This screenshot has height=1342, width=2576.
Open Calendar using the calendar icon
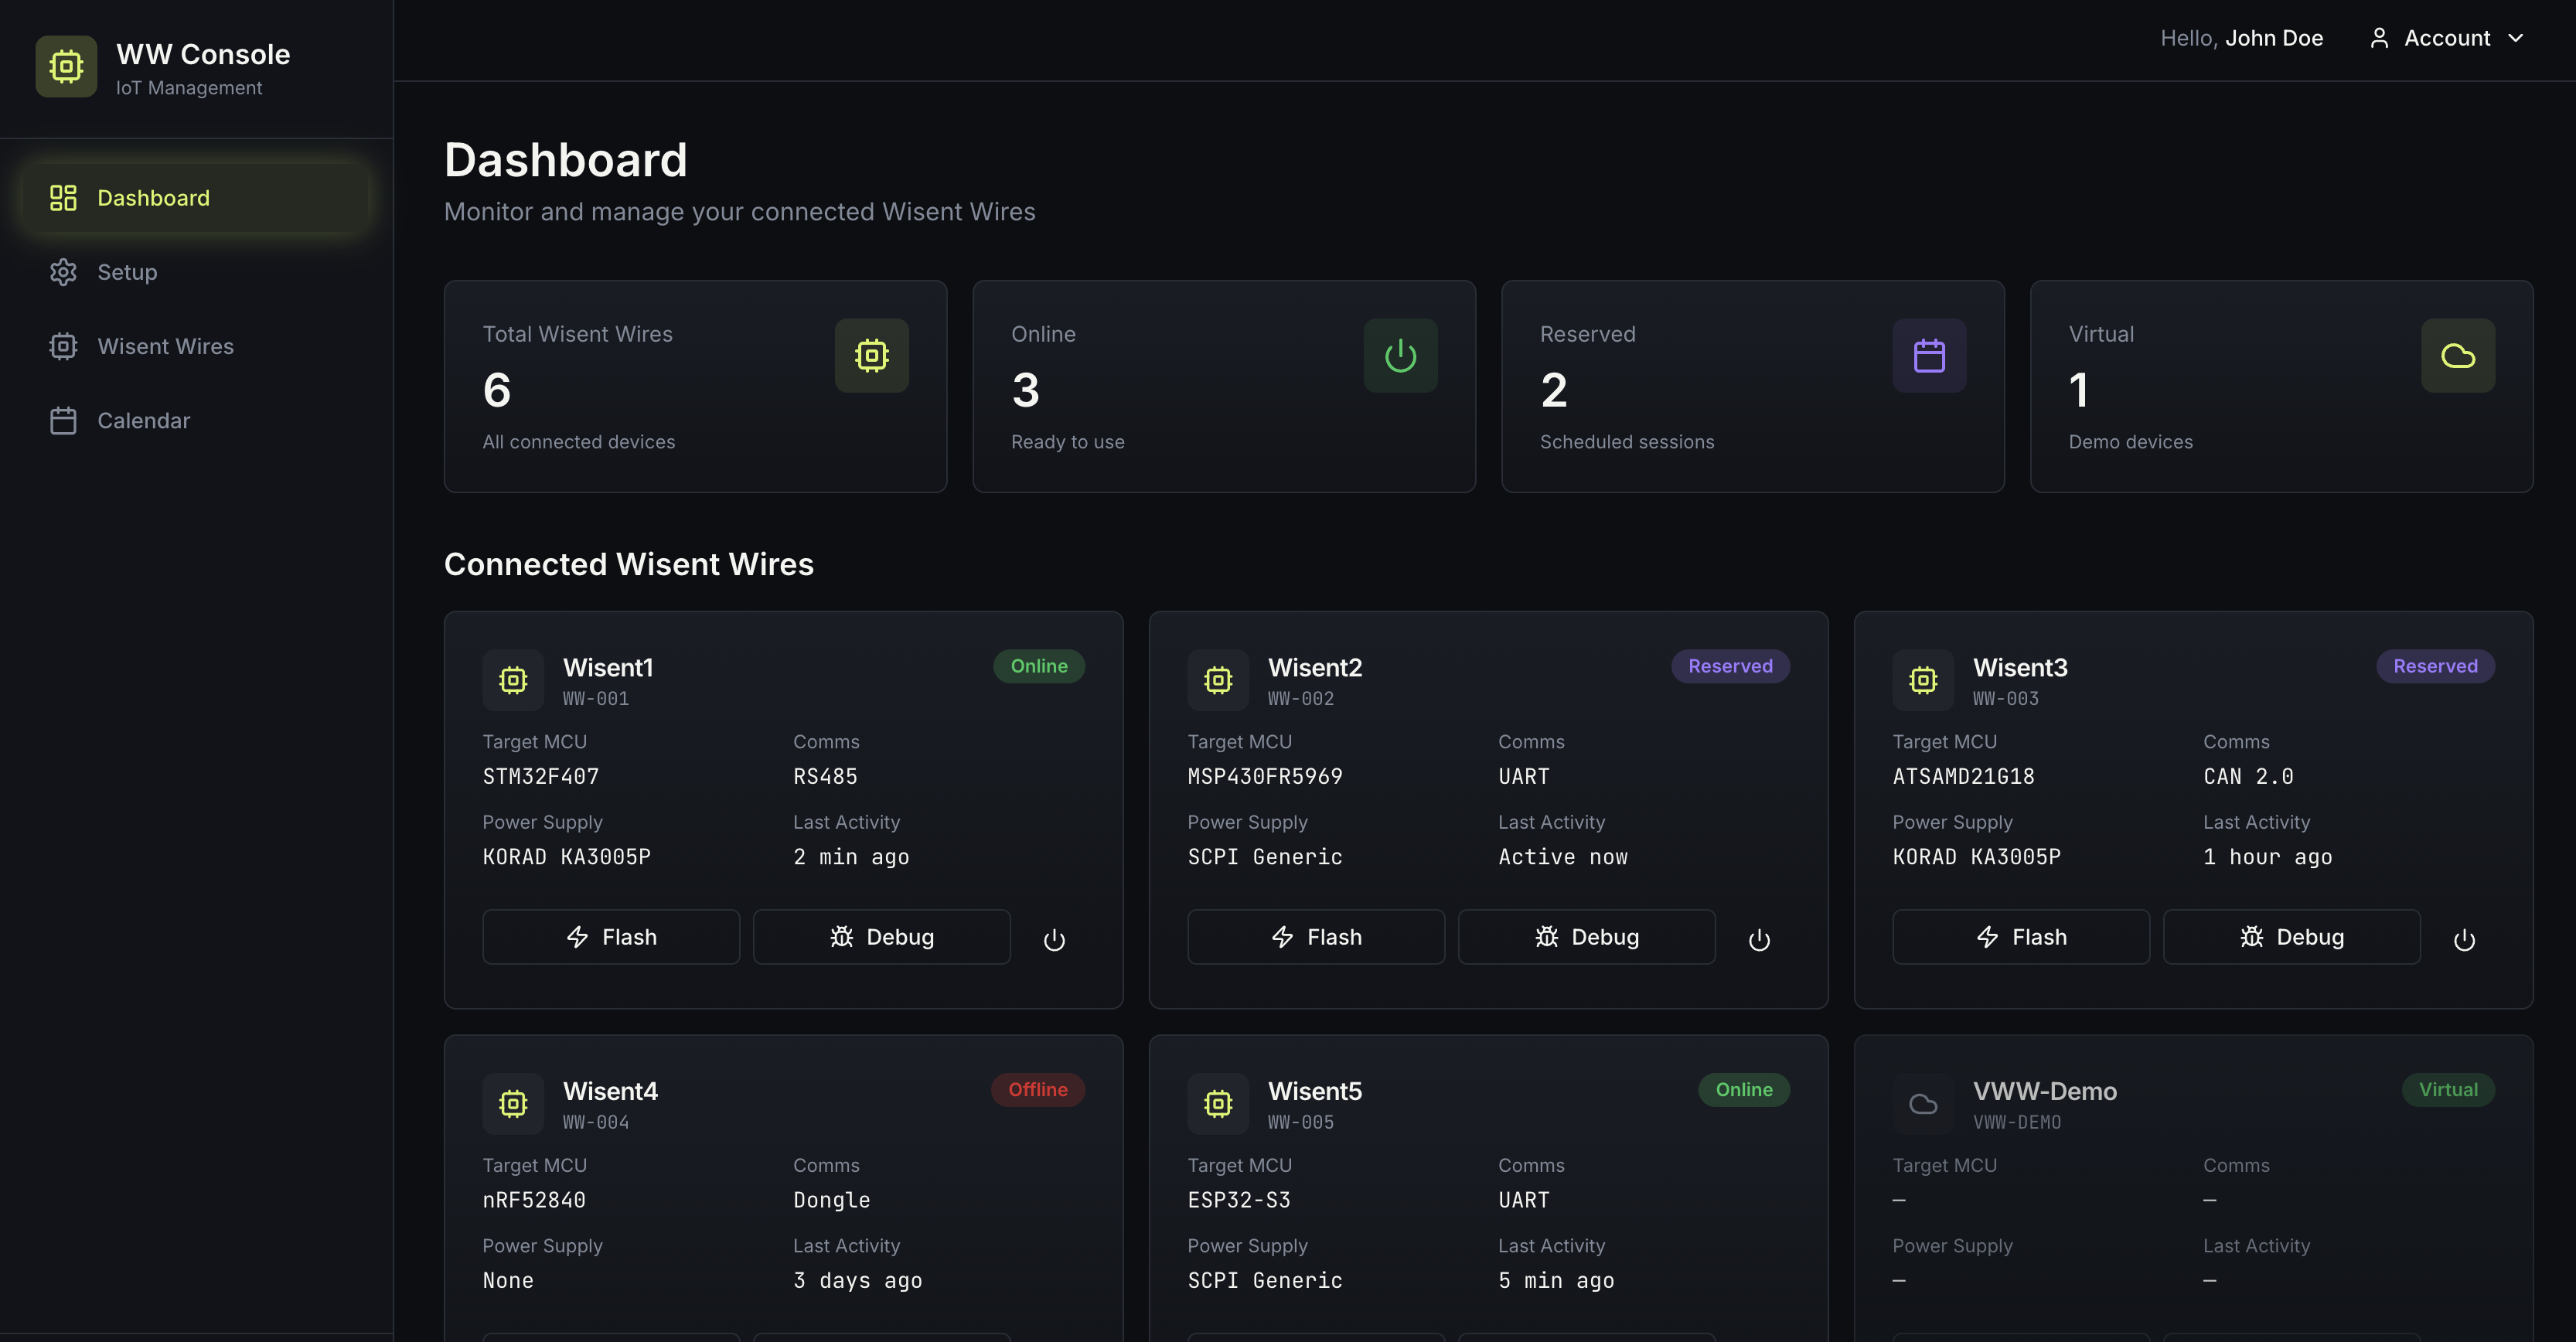(x=63, y=420)
